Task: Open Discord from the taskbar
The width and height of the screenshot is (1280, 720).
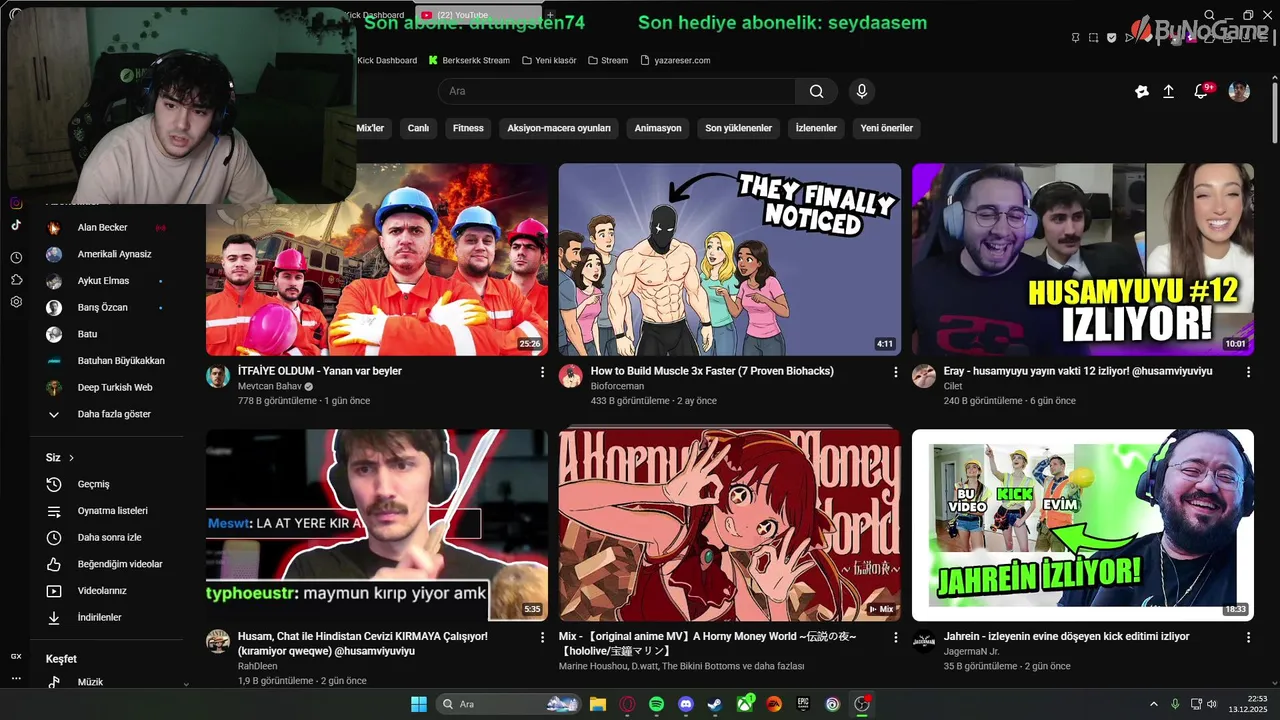Action: coord(685,704)
